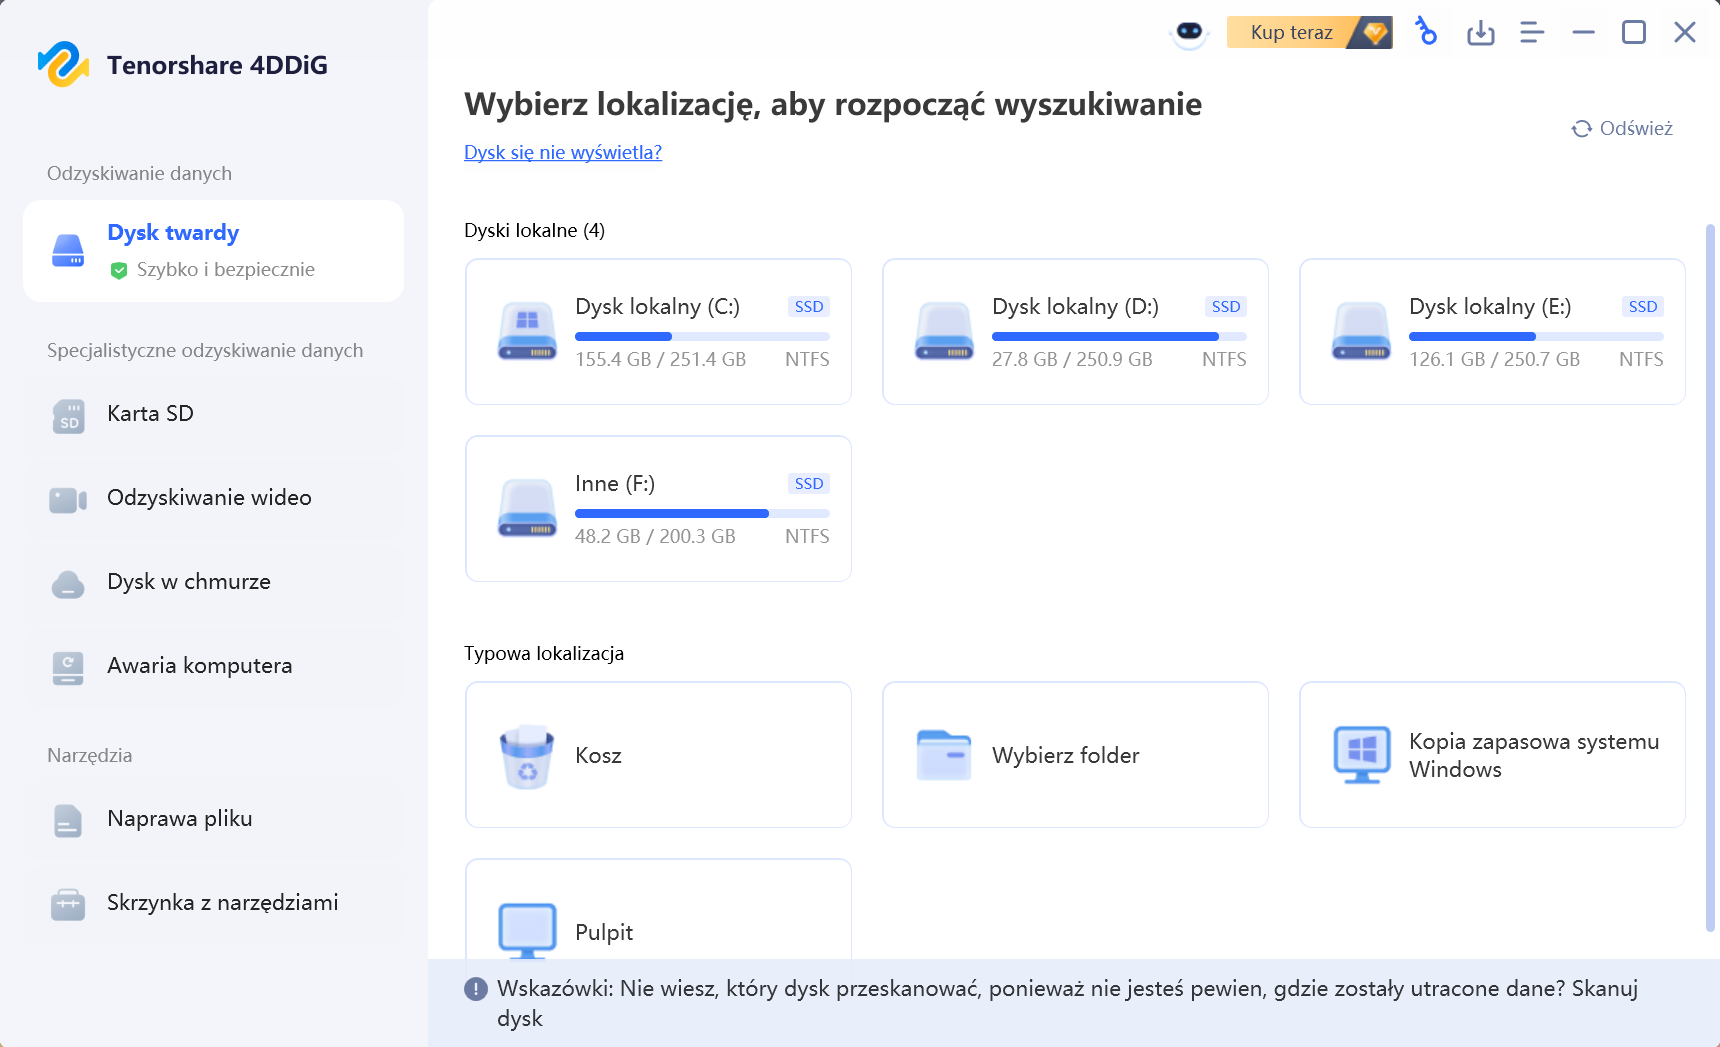This screenshot has width=1720, height=1047.
Task: Click the folder icon in Wybierz folder
Action: pos(944,755)
